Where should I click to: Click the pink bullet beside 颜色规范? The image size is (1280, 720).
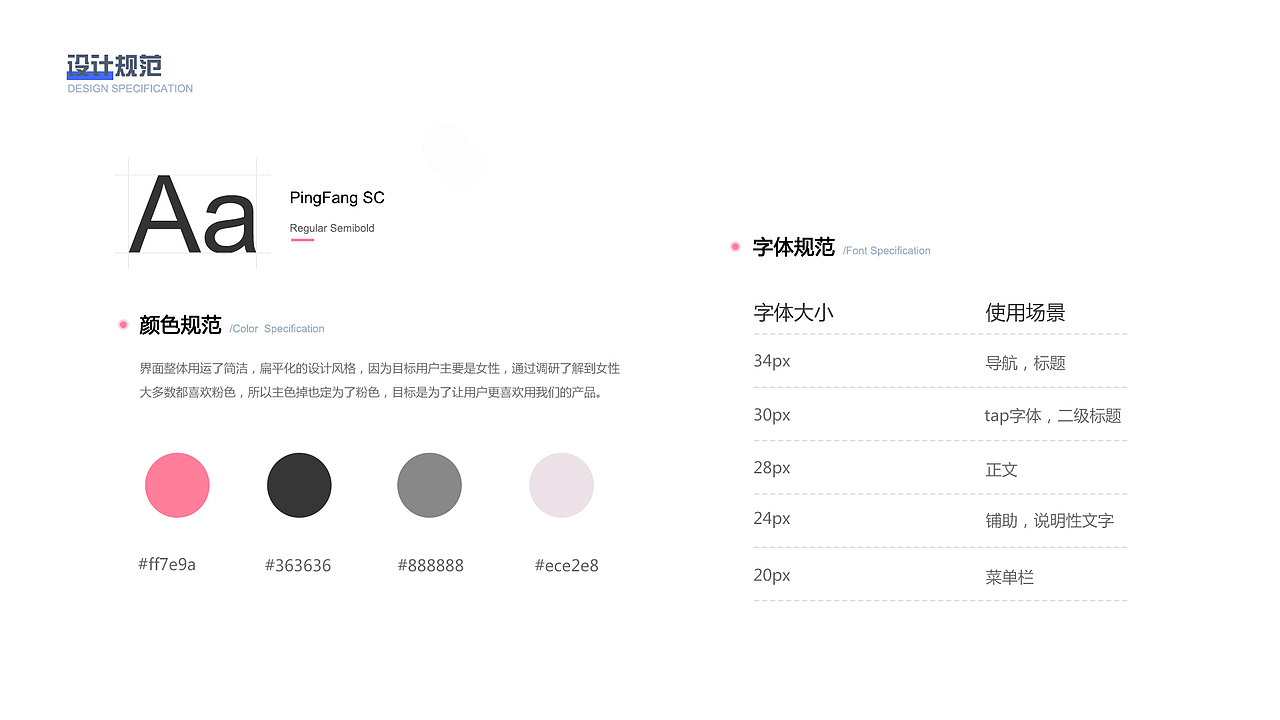(123, 324)
